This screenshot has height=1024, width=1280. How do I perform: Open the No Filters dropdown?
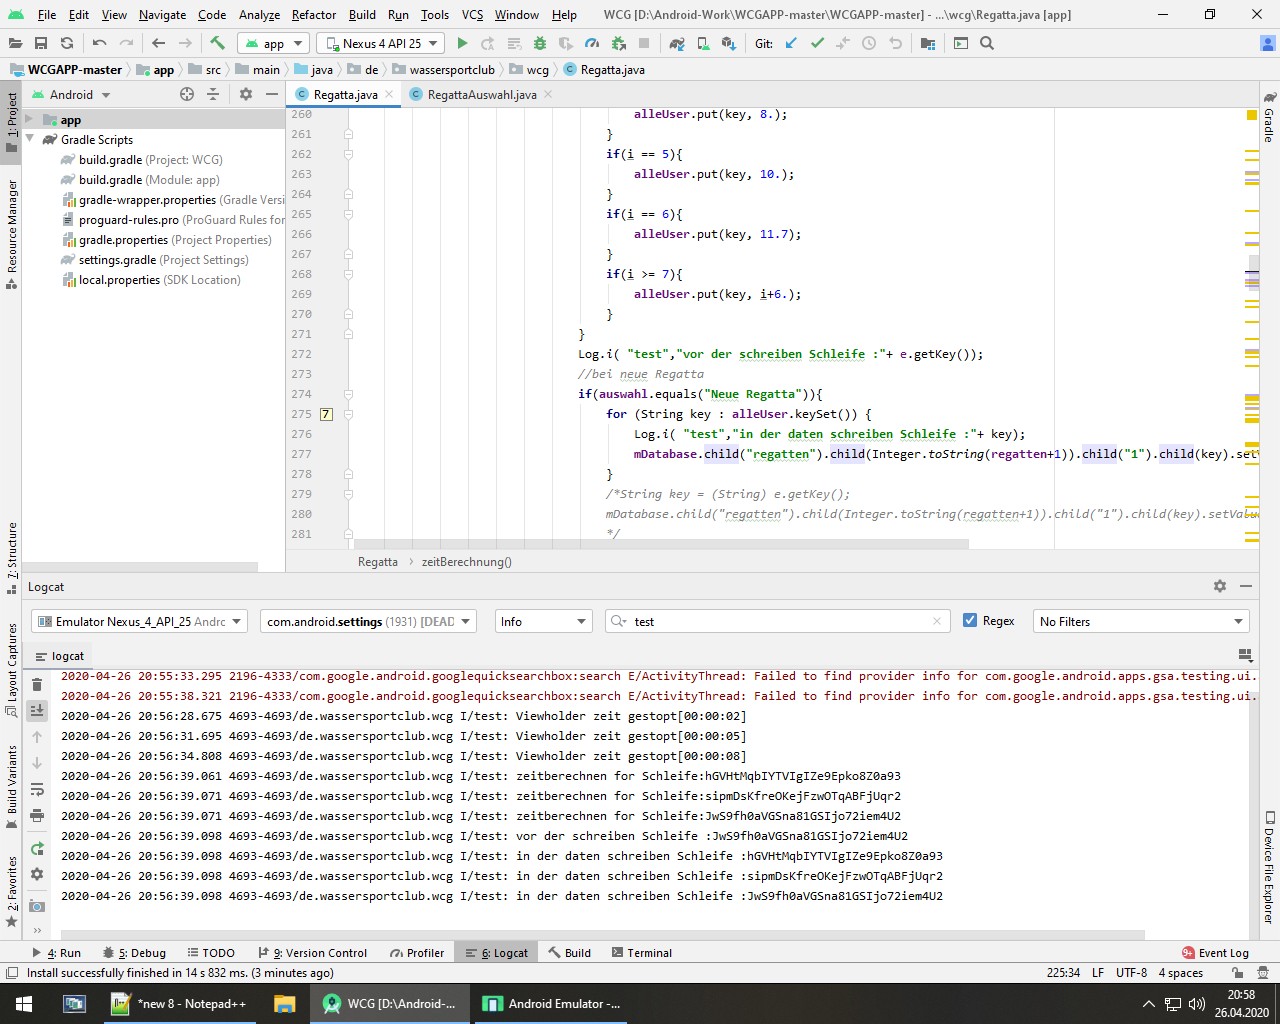point(1140,621)
